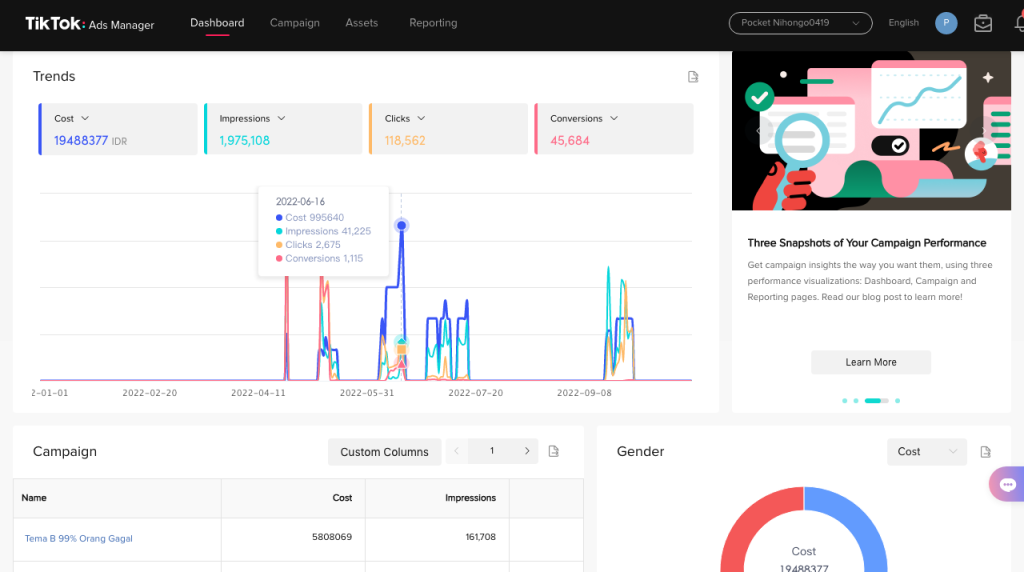Expand the Conversions metric dropdown
This screenshot has width=1024, height=572.
[614, 119]
